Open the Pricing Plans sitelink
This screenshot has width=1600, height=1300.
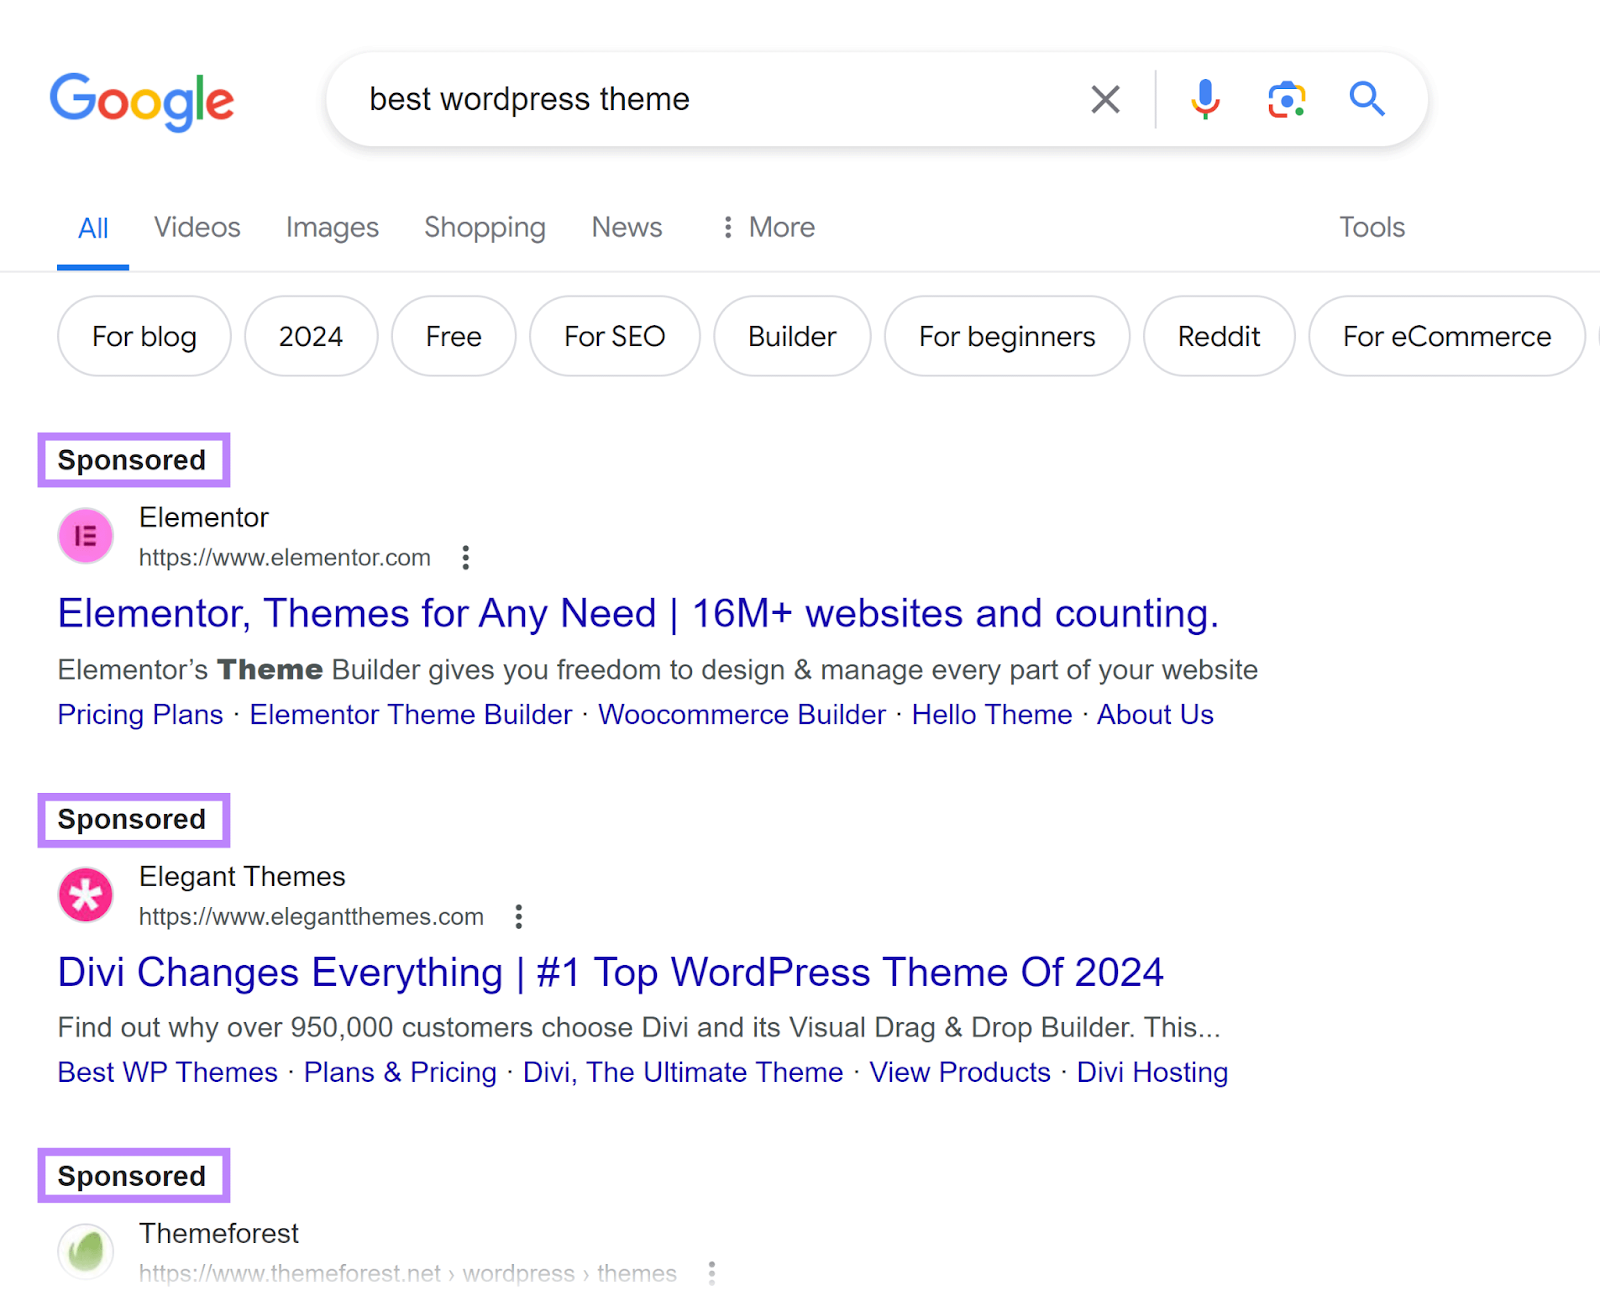pos(139,714)
